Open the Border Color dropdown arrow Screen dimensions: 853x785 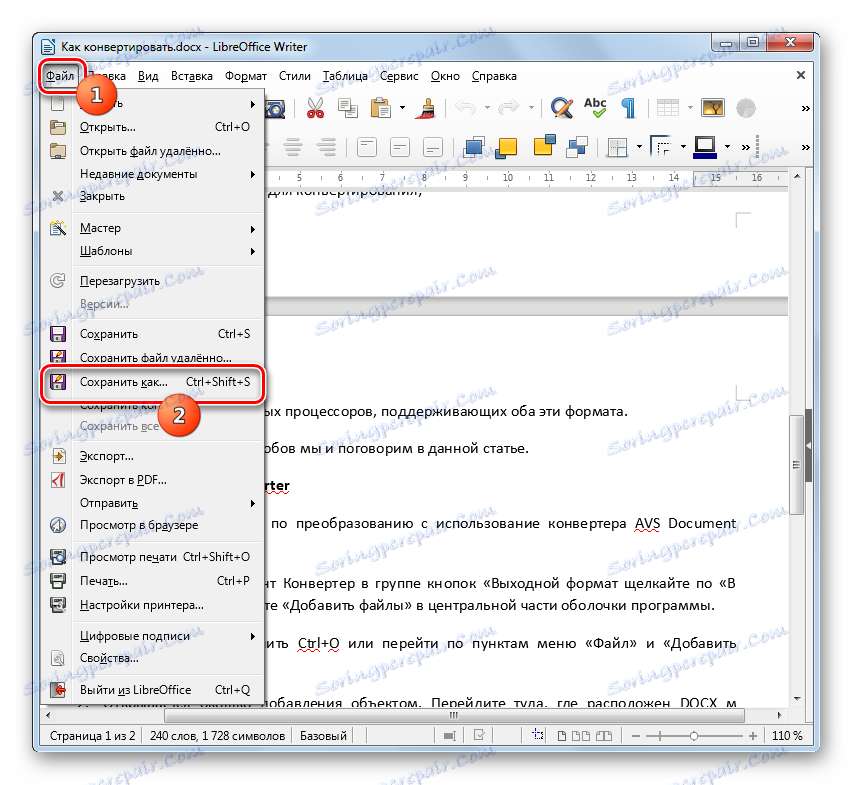click(727, 146)
